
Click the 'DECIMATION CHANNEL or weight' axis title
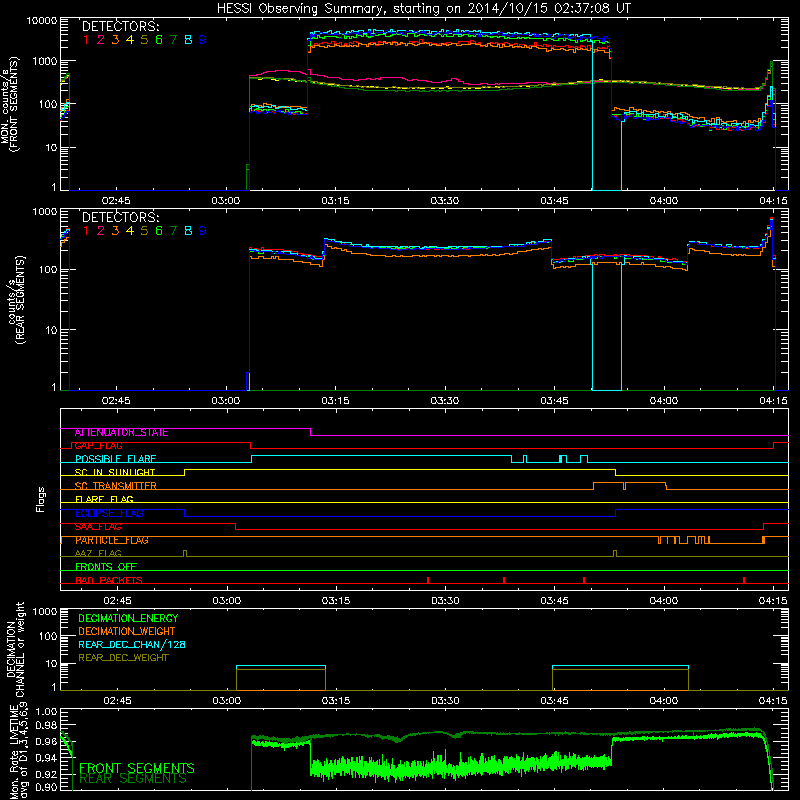(15, 649)
